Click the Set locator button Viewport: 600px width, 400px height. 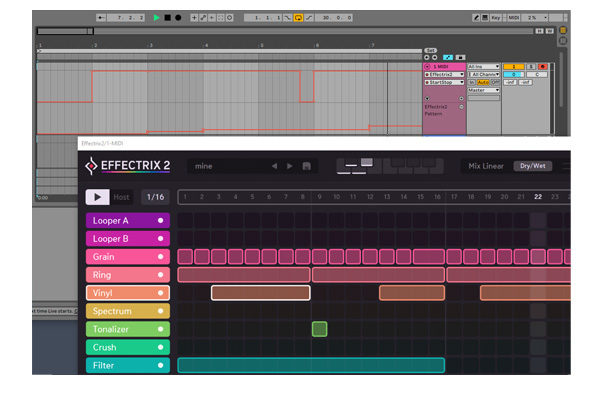(x=430, y=50)
